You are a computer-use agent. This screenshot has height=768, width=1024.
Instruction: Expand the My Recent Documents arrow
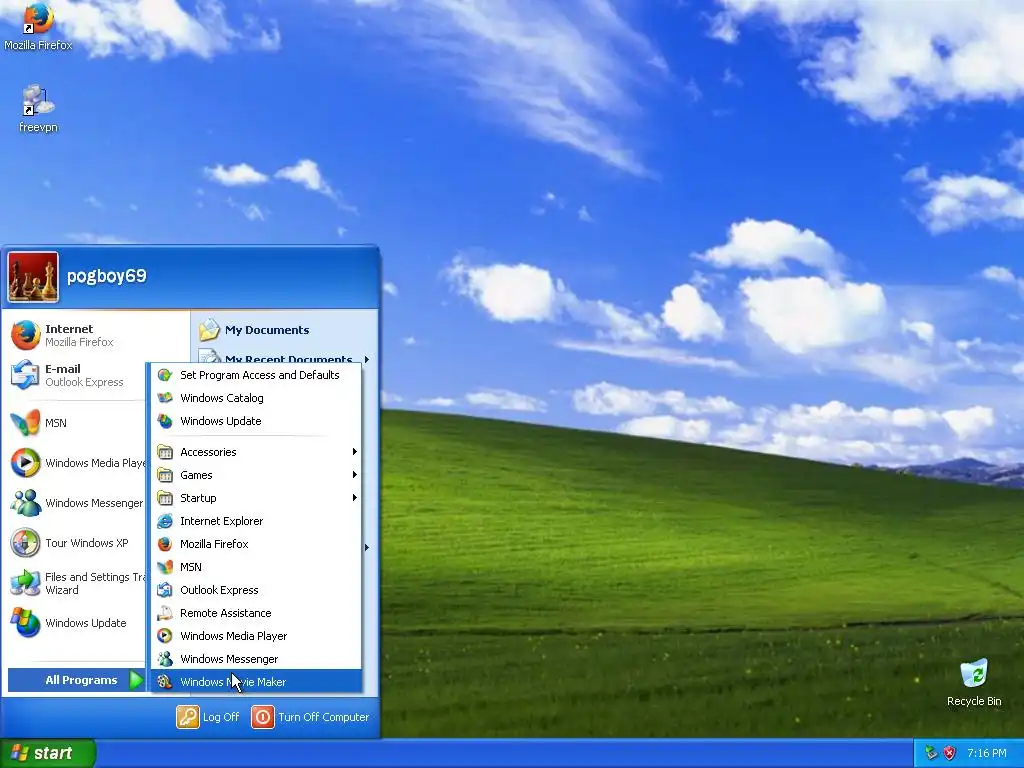[366, 359]
